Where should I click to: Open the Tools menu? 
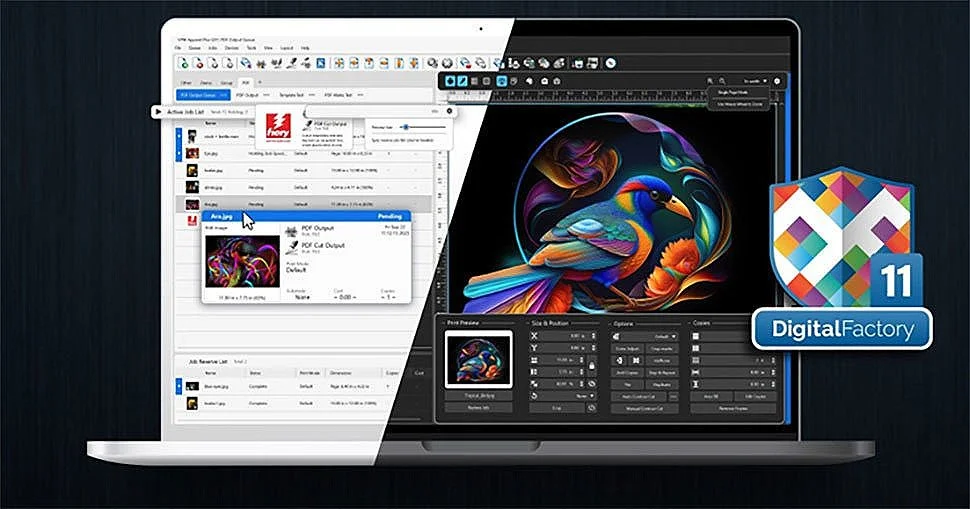click(x=251, y=48)
